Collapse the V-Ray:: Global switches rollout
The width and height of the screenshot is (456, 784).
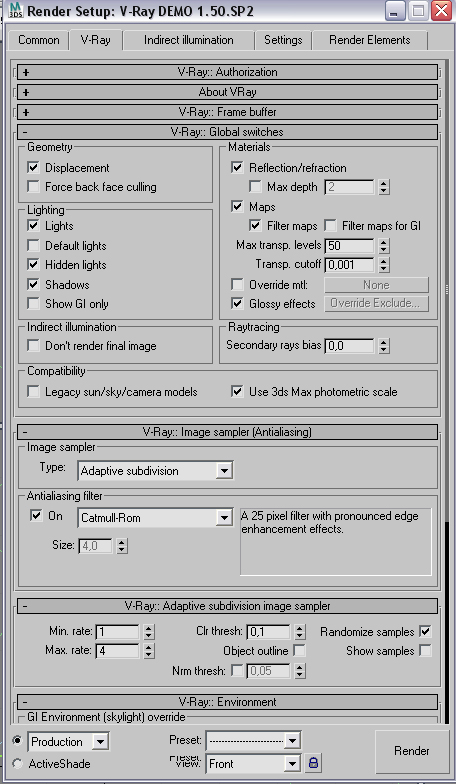point(228,132)
